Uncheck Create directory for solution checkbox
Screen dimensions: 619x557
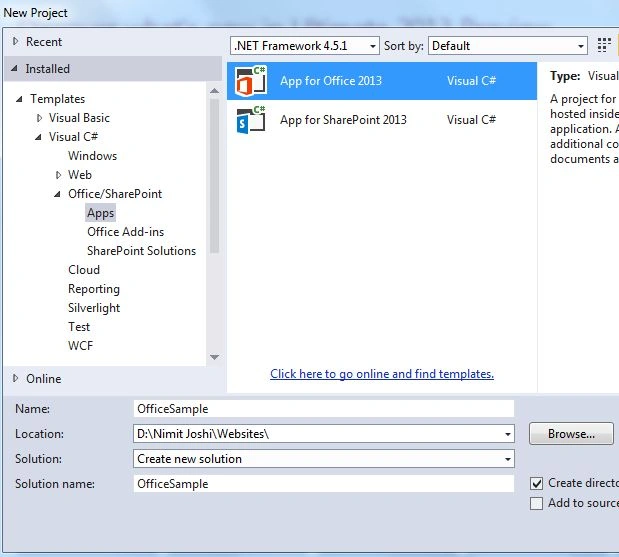click(536, 483)
